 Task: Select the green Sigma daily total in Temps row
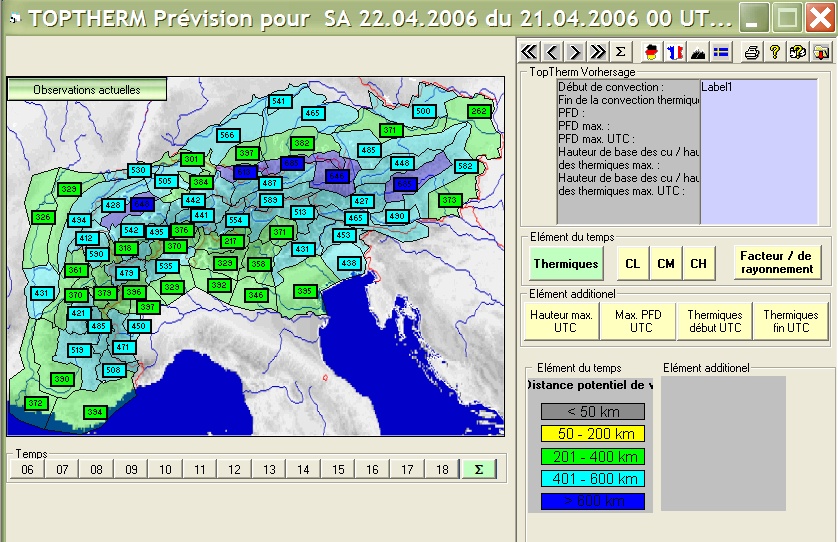point(479,469)
